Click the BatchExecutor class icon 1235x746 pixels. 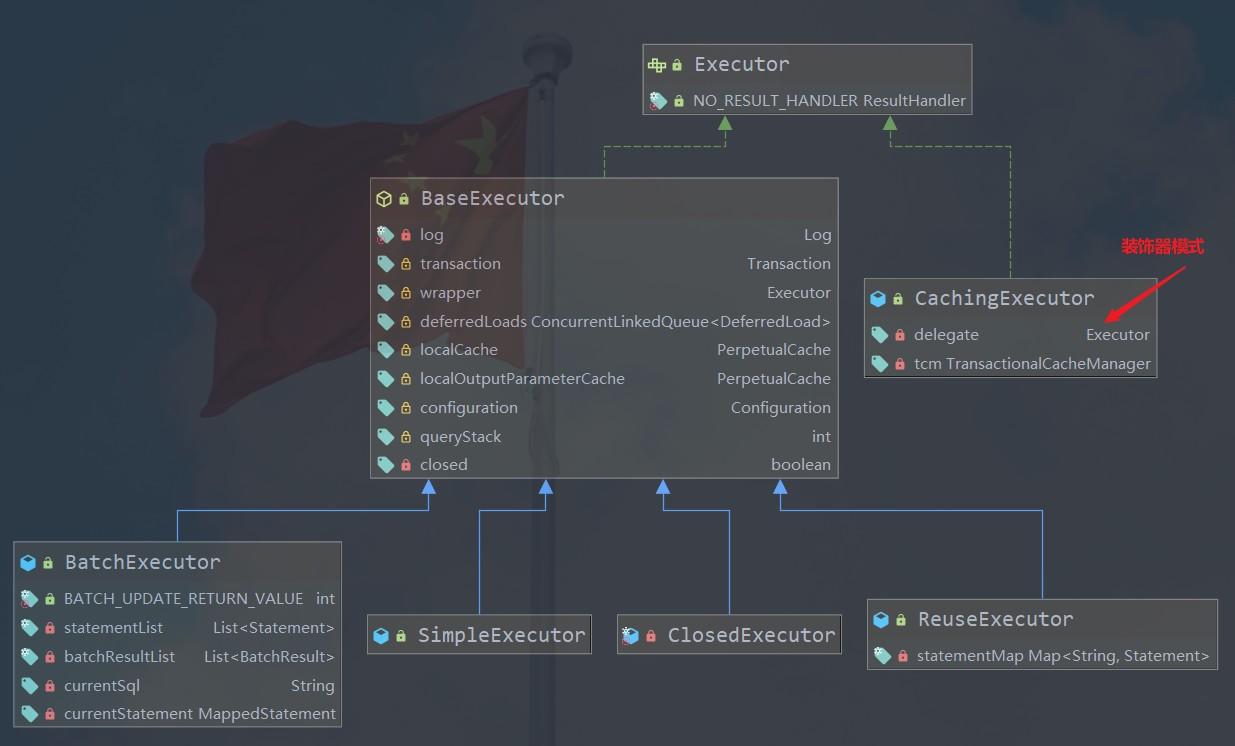click(28, 563)
